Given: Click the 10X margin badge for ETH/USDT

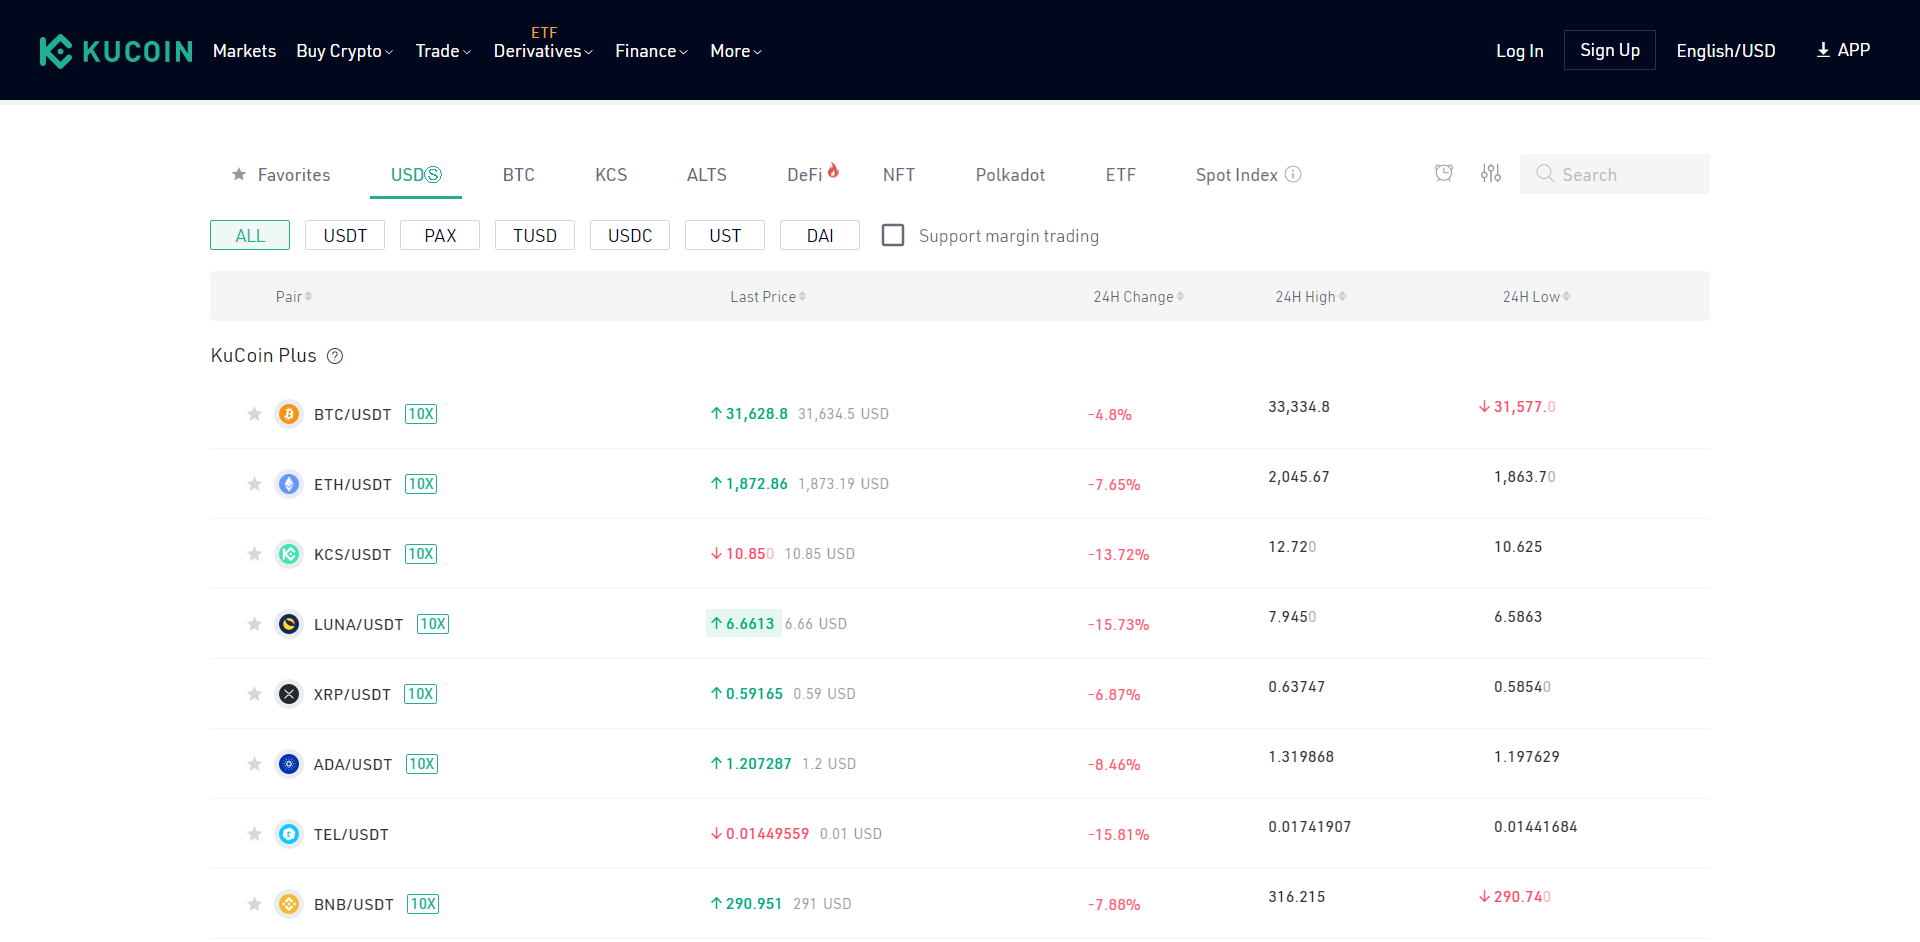Looking at the screenshot, I should pyautogui.click(x=421, y=484).
